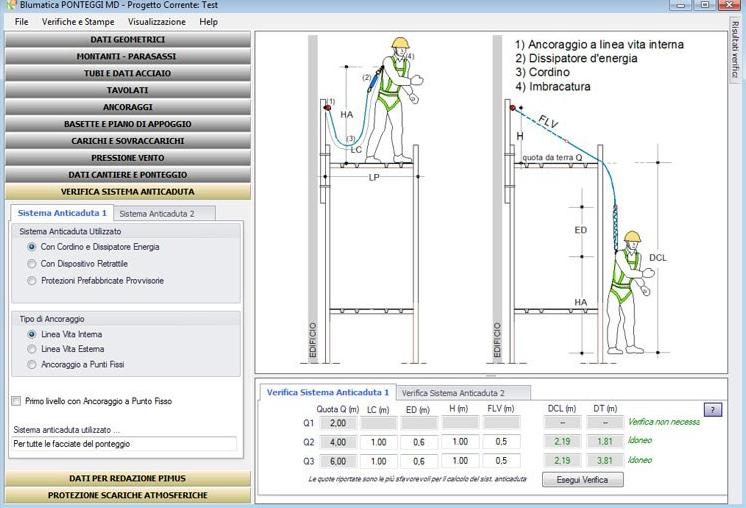Image resolution: width=746 pixels, height=508 pixels.
Task: Open the PRESSIONE VENTO section
Action: [127, 158]
